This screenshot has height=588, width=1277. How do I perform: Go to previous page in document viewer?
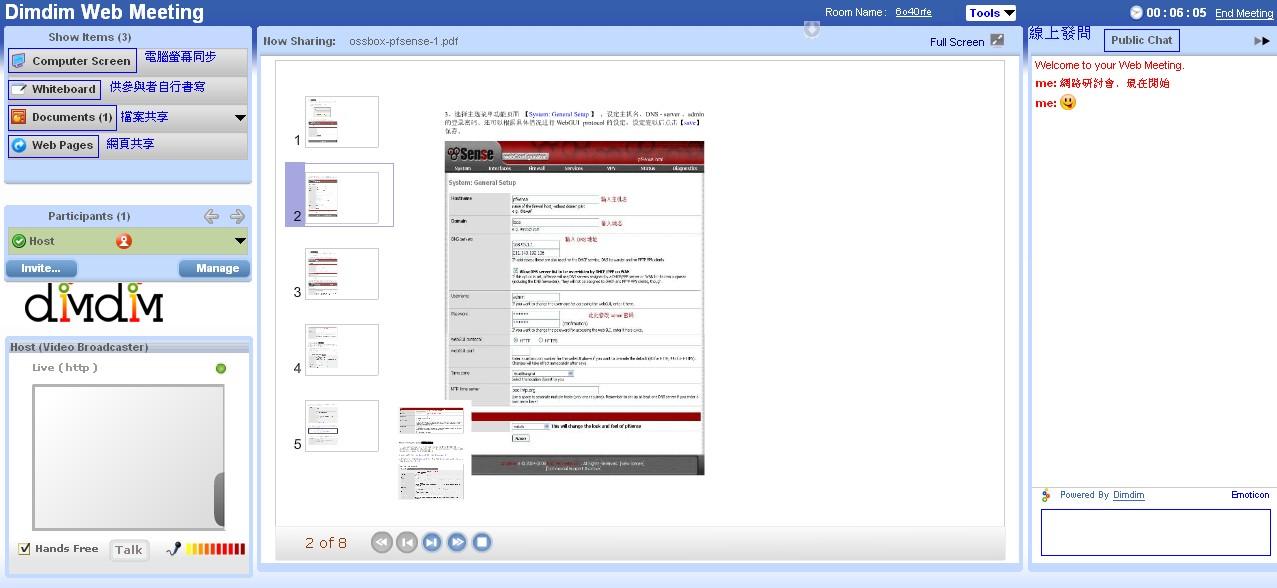[x=406, y=542]
